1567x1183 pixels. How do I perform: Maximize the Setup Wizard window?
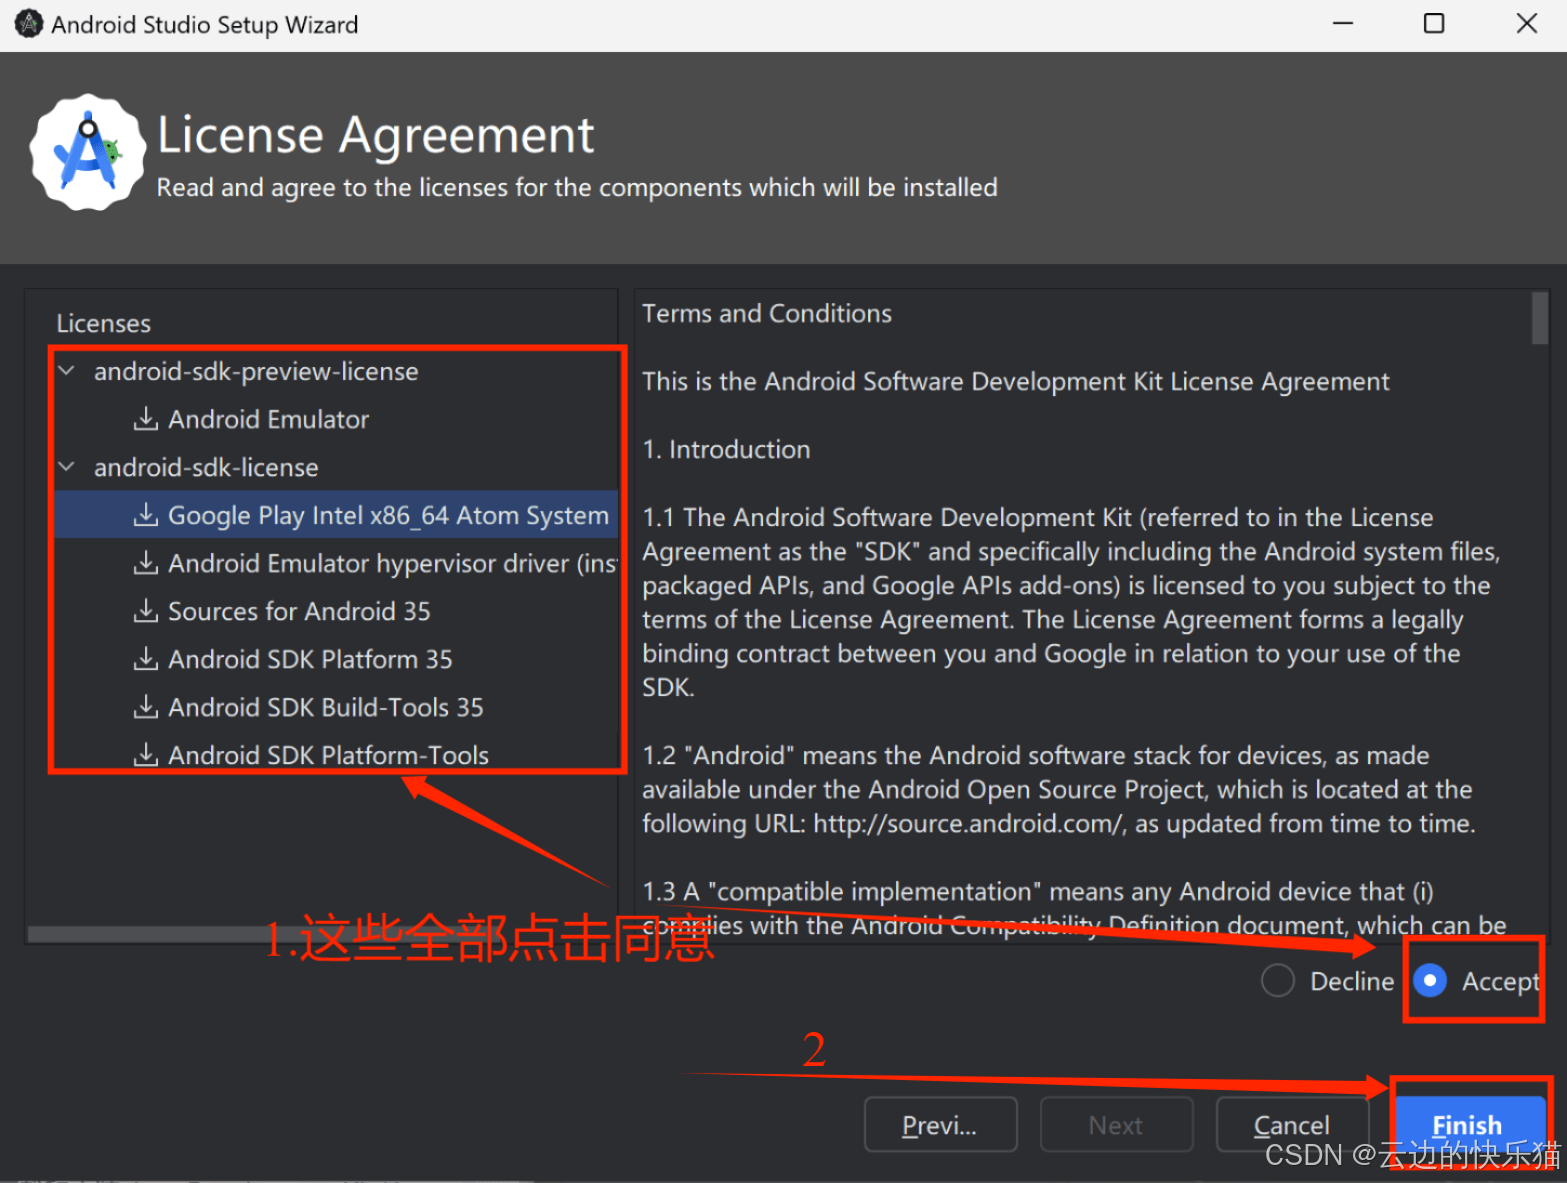click(1434, 23)
